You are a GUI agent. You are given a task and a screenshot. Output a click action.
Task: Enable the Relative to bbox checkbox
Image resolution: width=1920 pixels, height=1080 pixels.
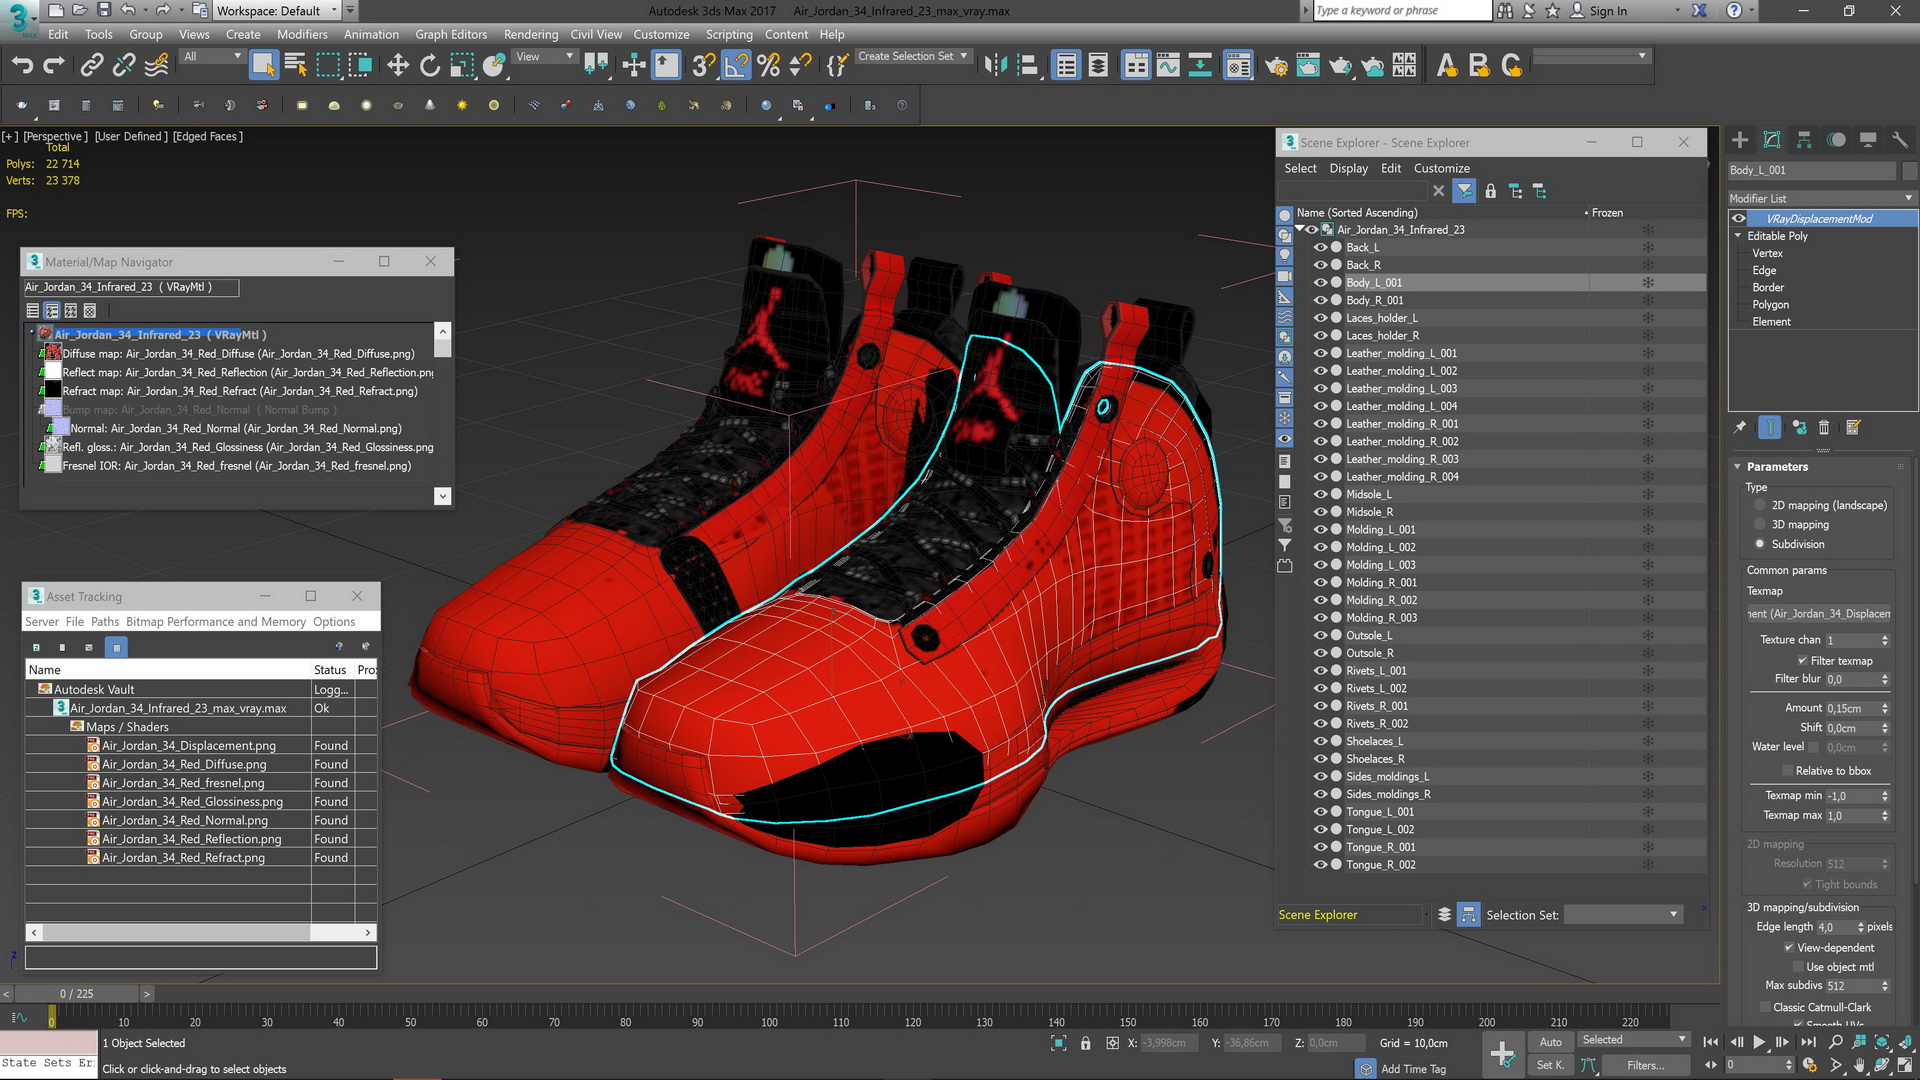tap(1787, 770)
